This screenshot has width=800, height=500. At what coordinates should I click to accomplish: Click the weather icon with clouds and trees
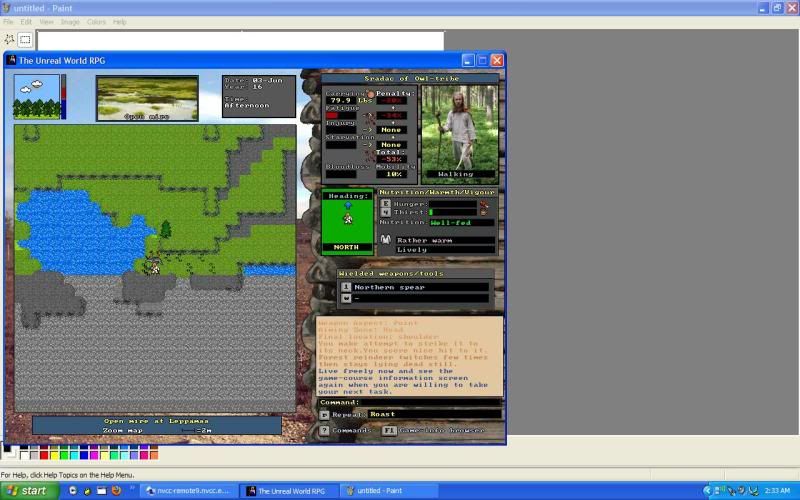point(37,97)
